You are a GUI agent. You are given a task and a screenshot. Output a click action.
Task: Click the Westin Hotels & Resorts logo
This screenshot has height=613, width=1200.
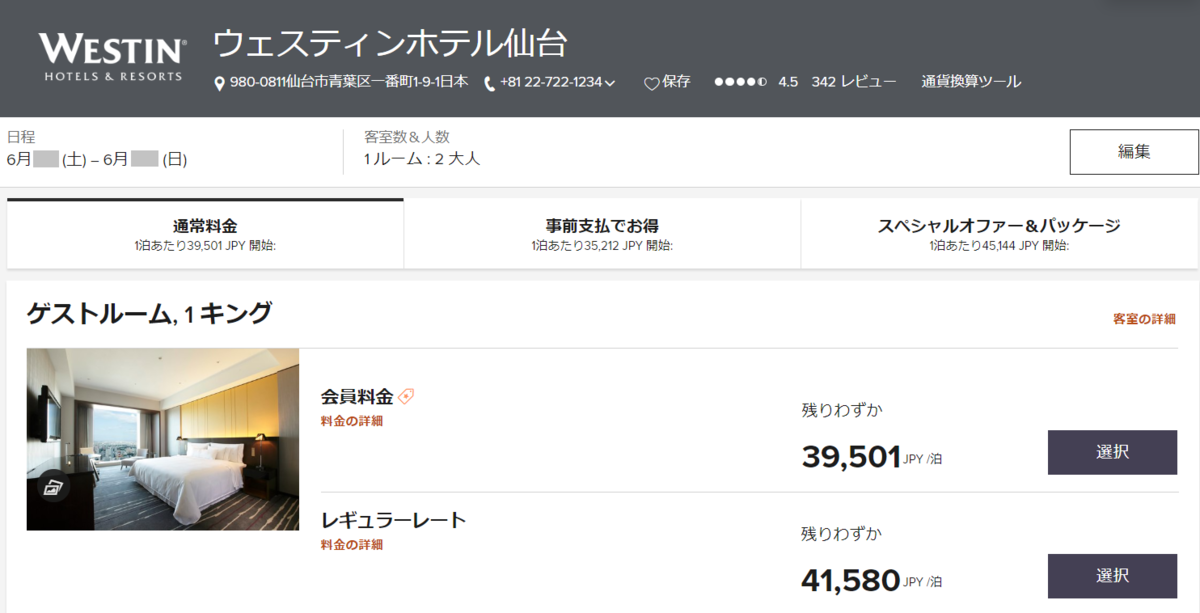tap(112, 57)
